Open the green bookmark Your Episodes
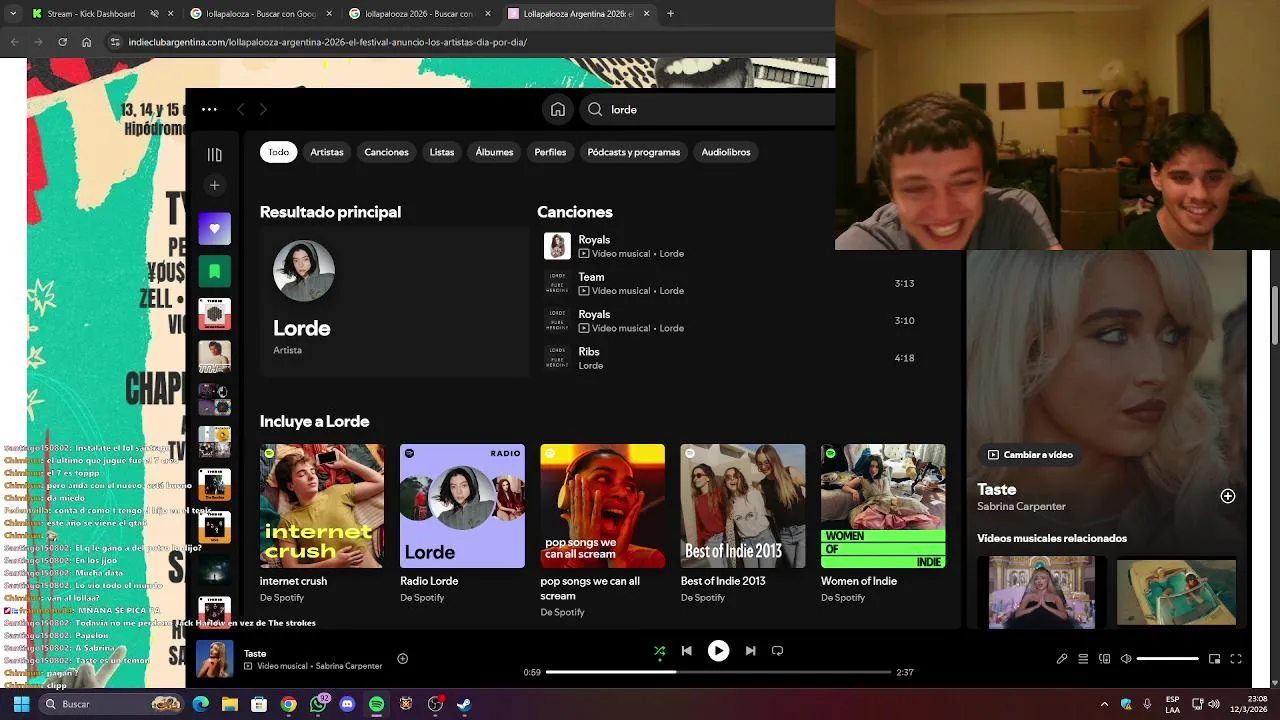 point(214,271)
